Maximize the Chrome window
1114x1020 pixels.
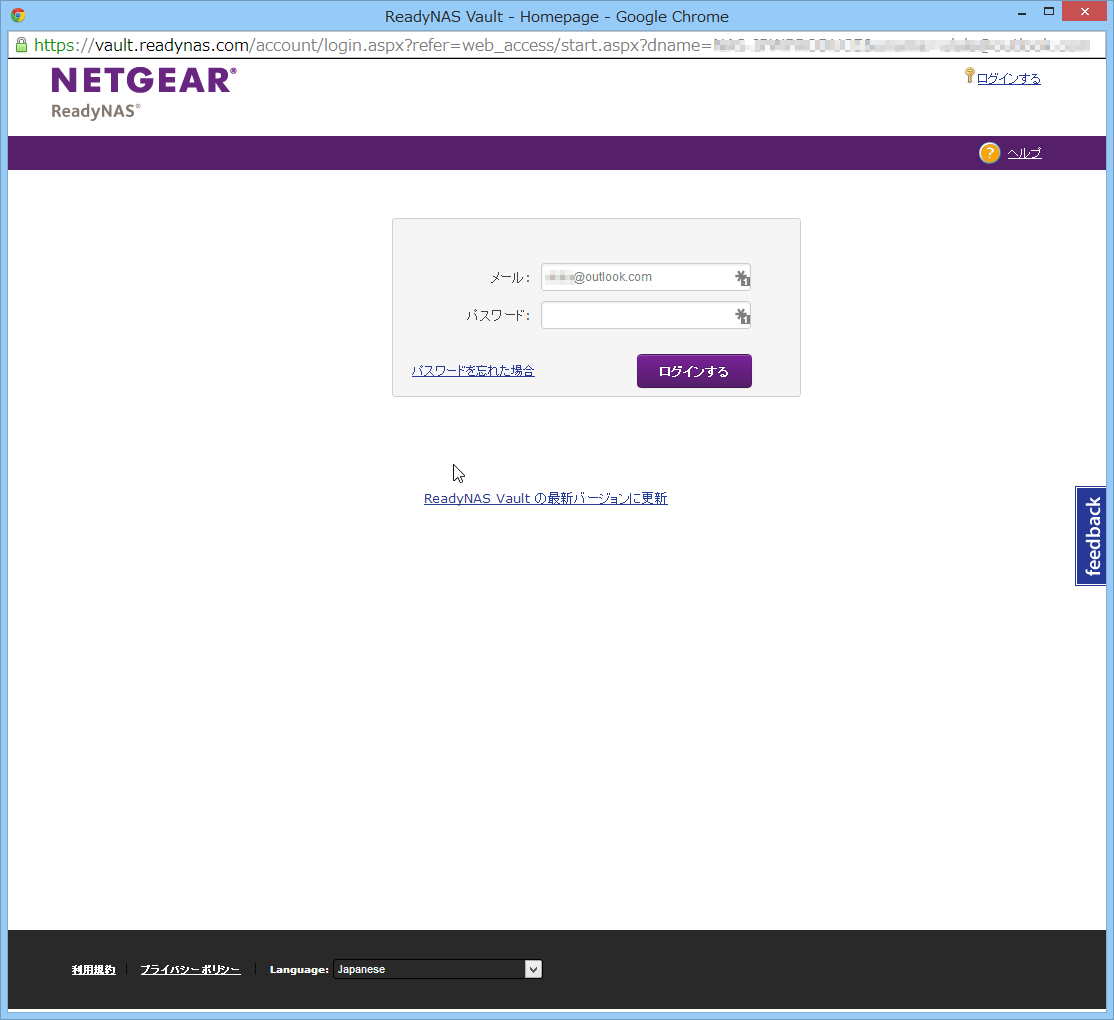pyautogui.click(x=1049, y=12)
